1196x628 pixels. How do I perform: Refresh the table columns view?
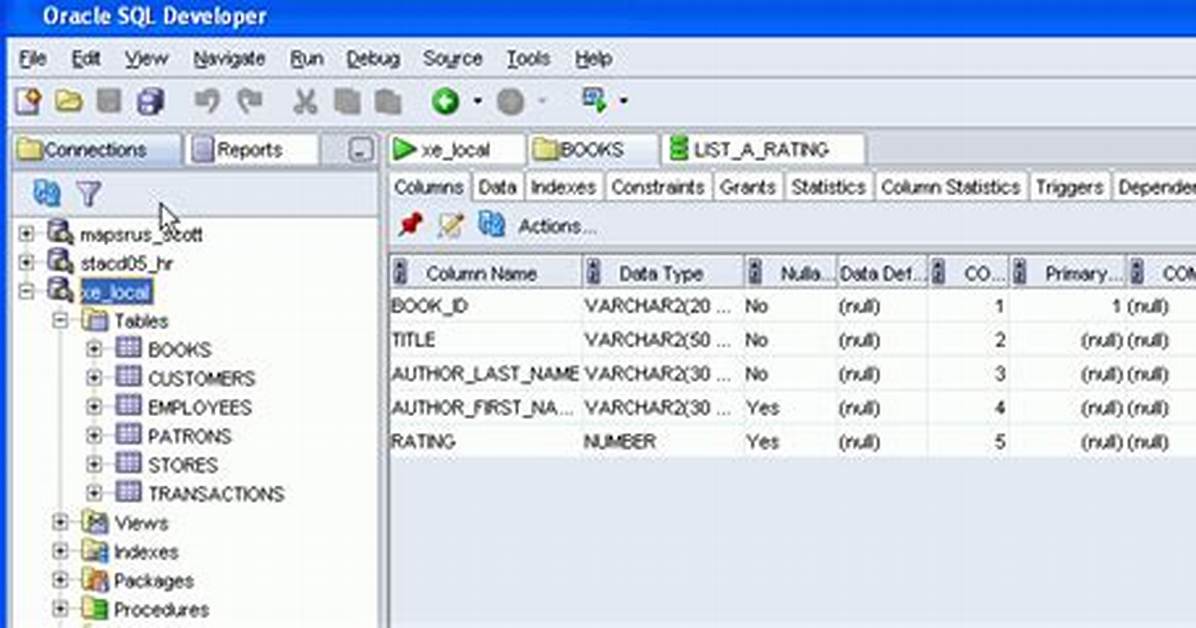click(491, 224)
